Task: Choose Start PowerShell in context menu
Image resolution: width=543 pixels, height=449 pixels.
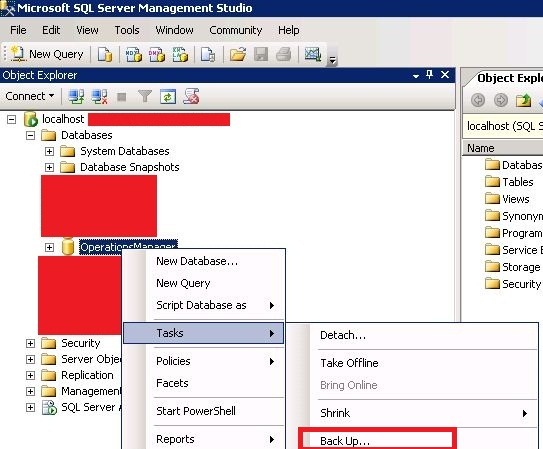Action: [204, 411]
